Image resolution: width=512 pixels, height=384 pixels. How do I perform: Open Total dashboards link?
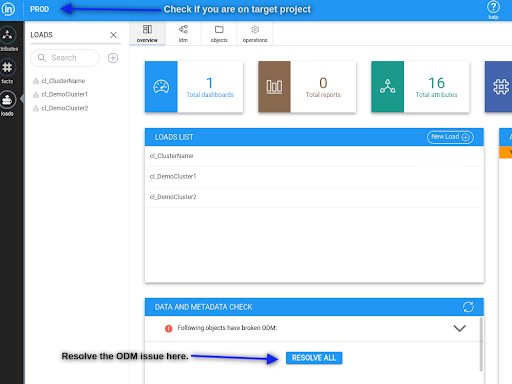pyautogui.click(x=210, y=95)
